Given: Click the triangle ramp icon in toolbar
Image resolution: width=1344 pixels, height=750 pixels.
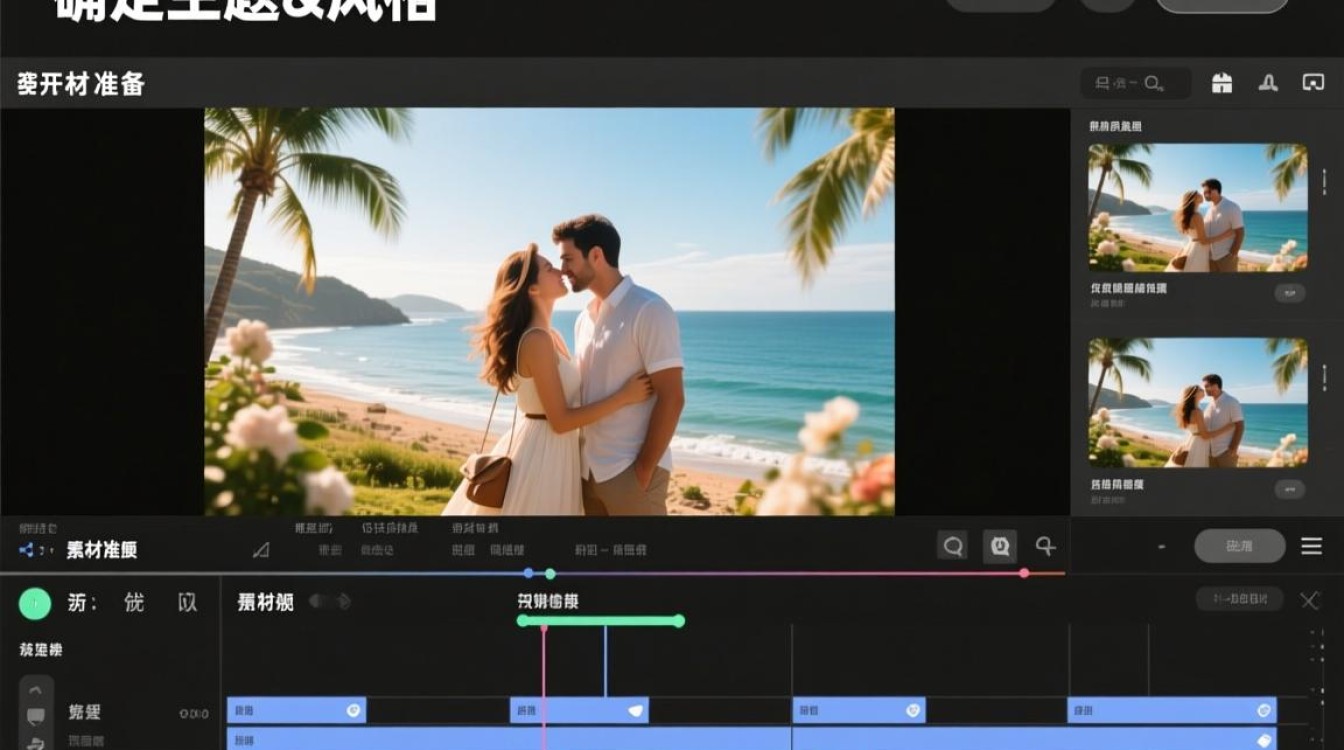Looking at the screenshot, I should 261,549.
